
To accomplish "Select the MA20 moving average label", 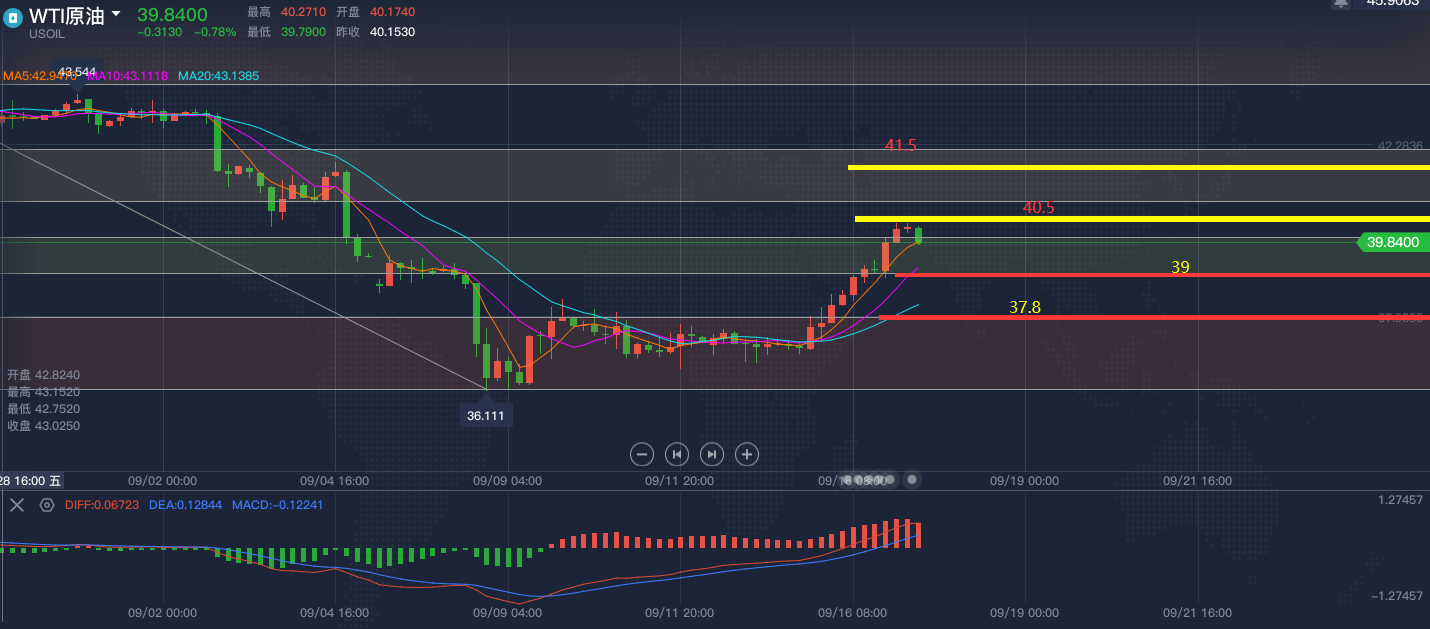I will pos(219,76).
